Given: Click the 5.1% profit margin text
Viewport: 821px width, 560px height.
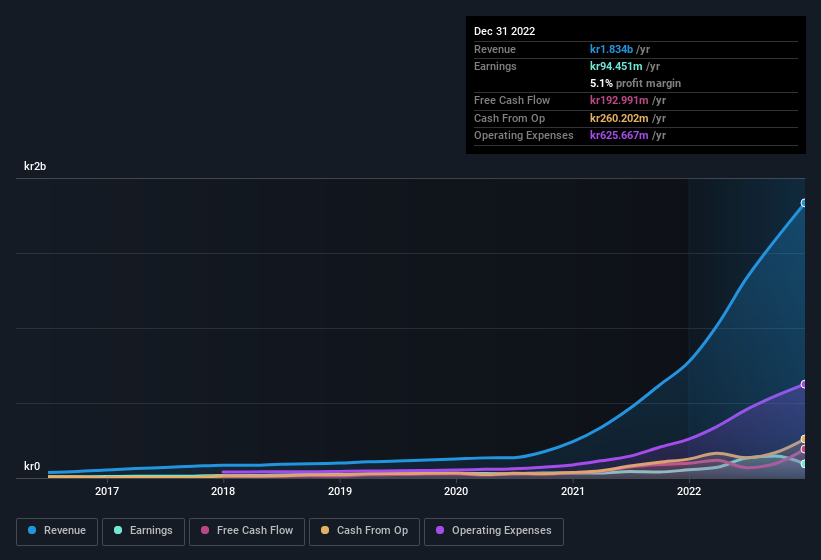Looking at the screenshot, I should pos(635,83).
